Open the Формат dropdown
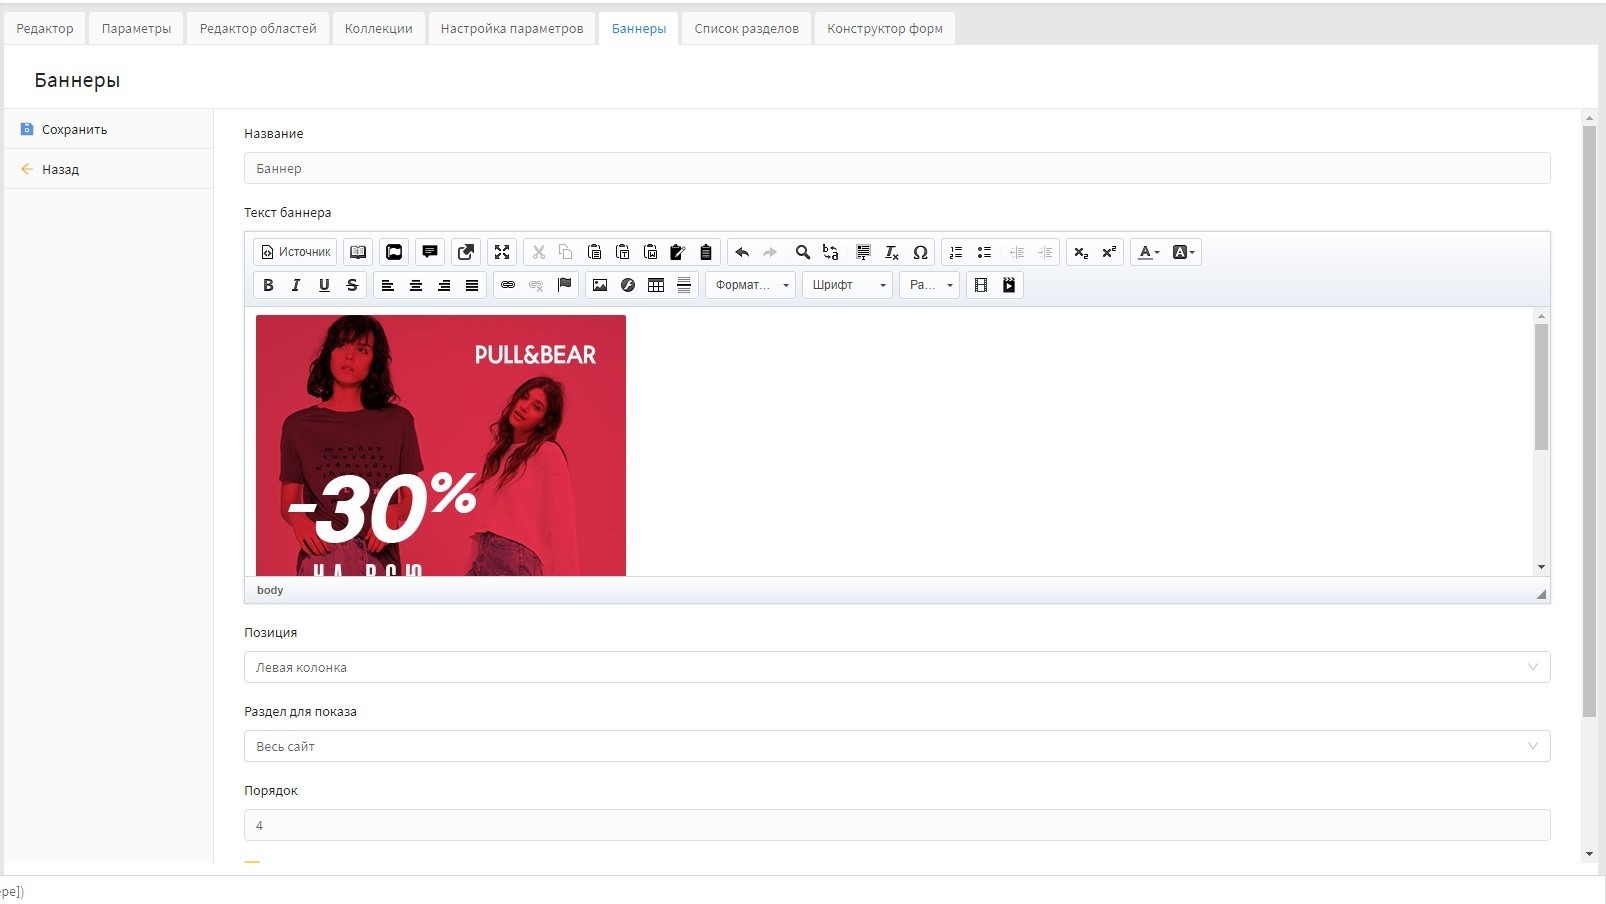1606x904 pixels. pyautogui.click(x=751, y=285)
